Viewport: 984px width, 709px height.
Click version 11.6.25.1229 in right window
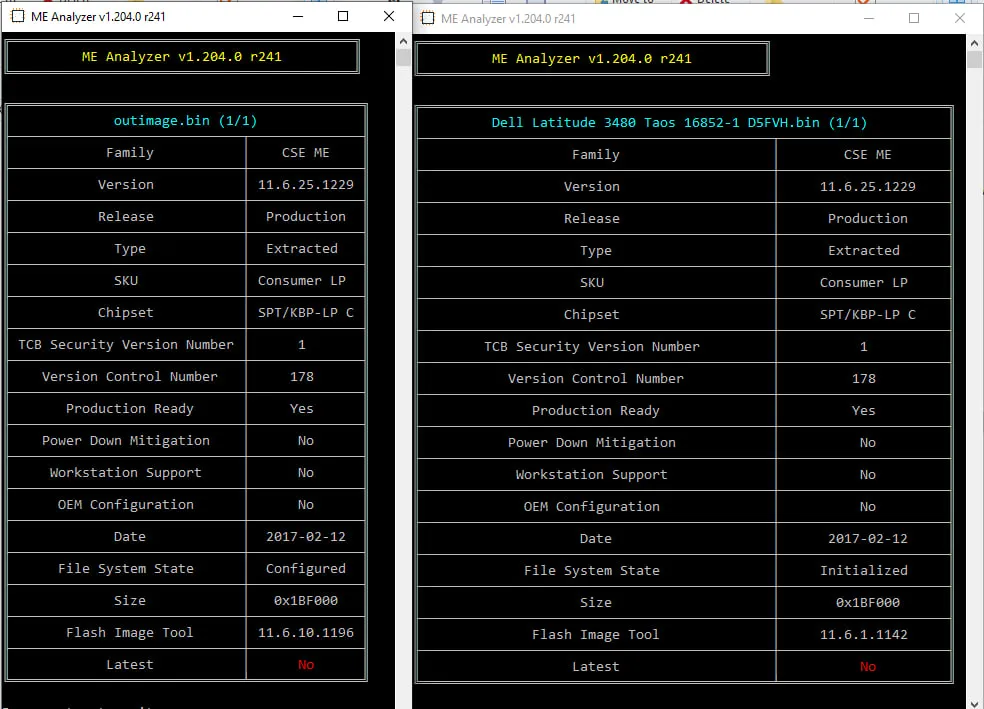click(x=867, y=186)
